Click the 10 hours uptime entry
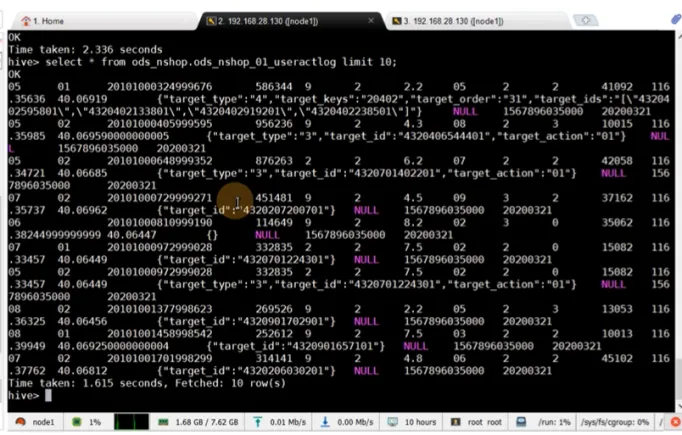This screenshot has height=435, width=682. [x=420, y=422]
